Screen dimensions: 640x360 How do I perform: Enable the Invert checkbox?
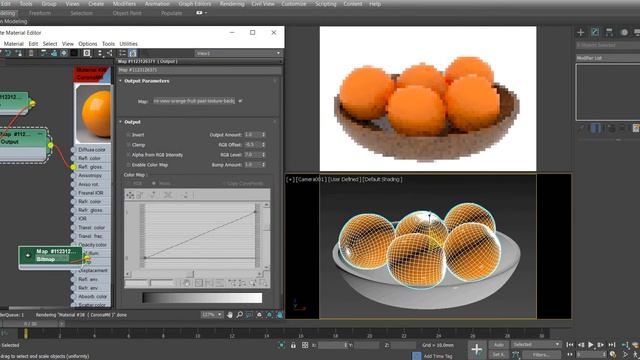click(x=129, y=135)
